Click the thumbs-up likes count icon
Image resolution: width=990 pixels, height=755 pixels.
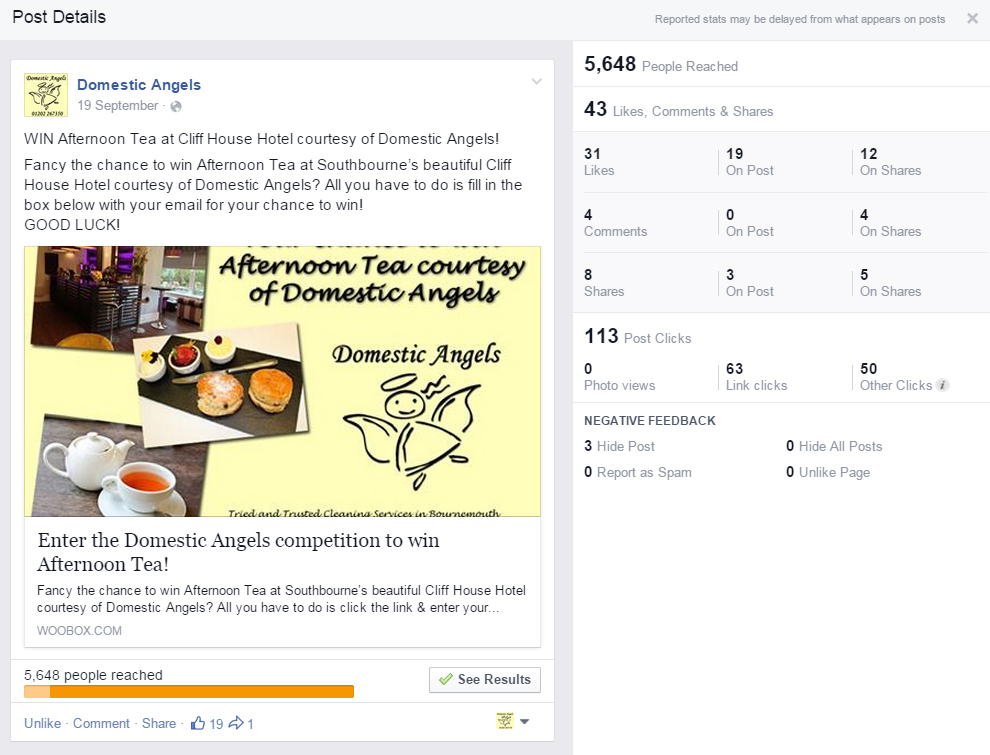[x=198, y=723]
